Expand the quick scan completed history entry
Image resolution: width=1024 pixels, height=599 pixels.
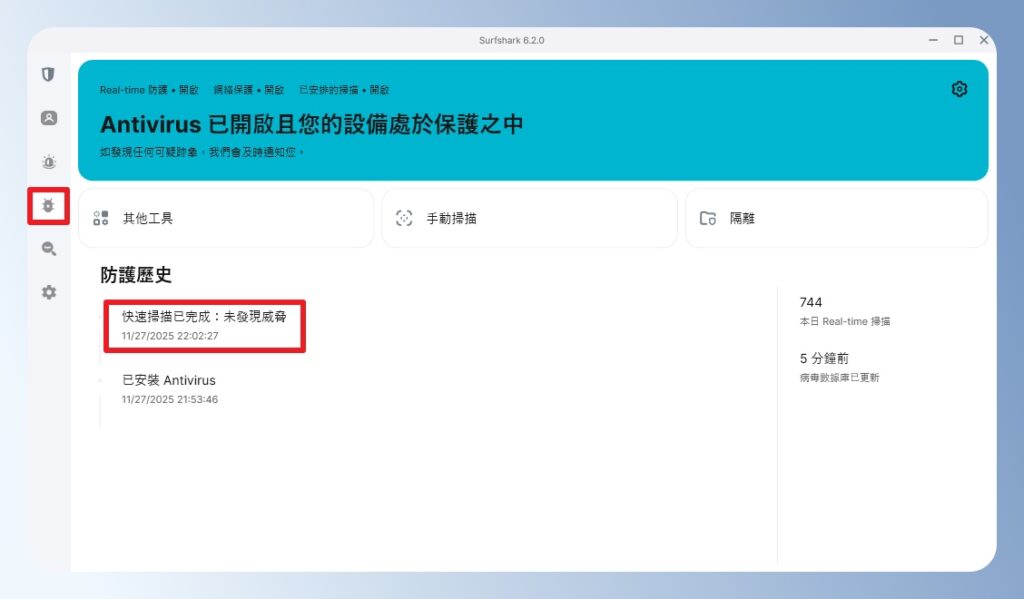click(x=204, y=324)
